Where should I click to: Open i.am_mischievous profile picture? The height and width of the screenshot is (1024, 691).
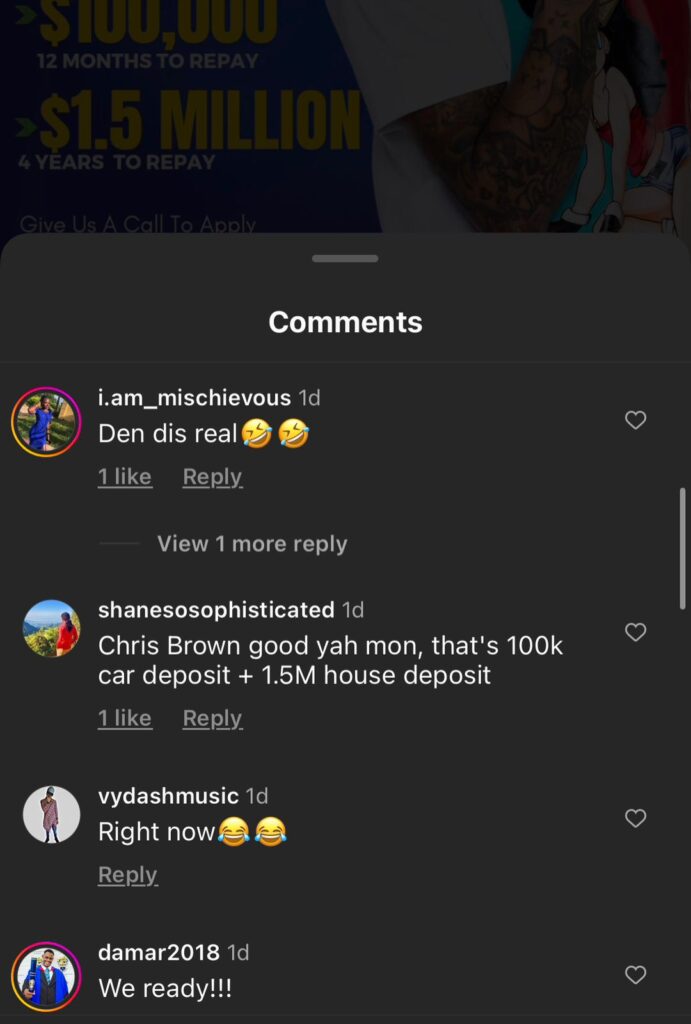pos(46,422)
